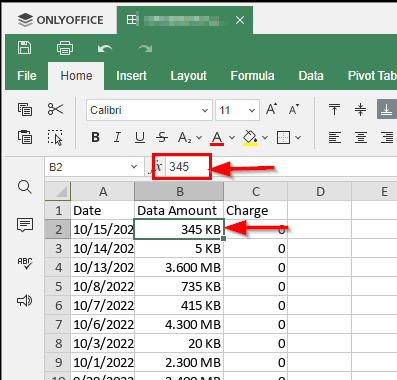The image size is (397, 380).
Task: Open the Name Box B2 dropdown
Action: coord(134,167)
